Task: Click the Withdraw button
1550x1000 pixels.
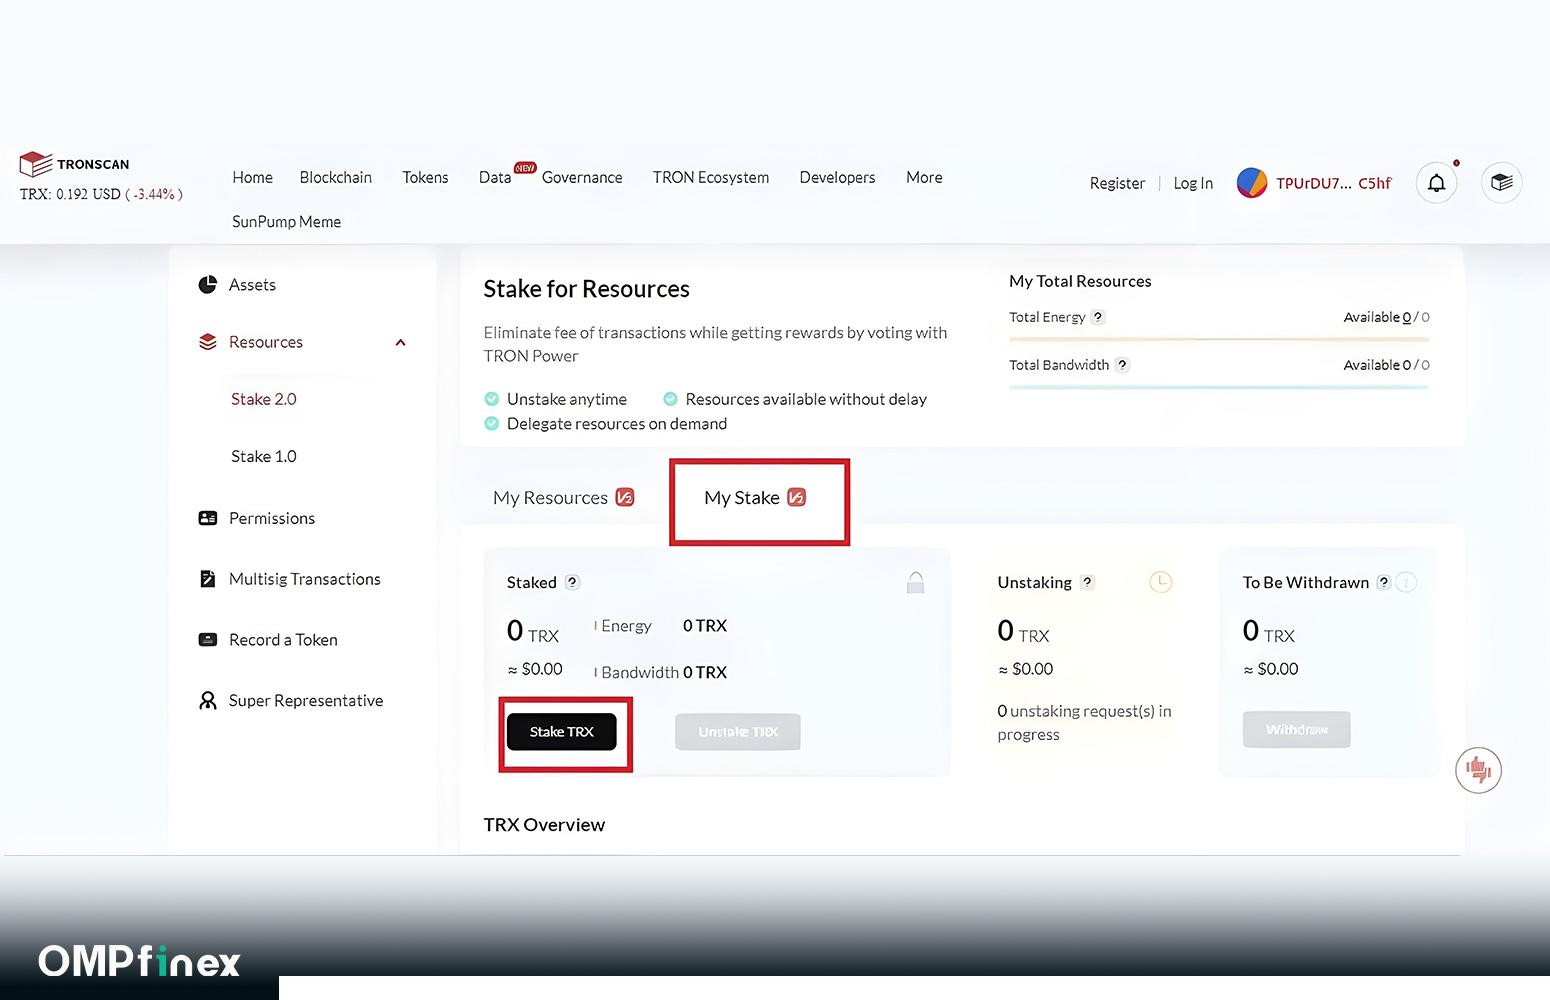Action: click(1297, 730)
